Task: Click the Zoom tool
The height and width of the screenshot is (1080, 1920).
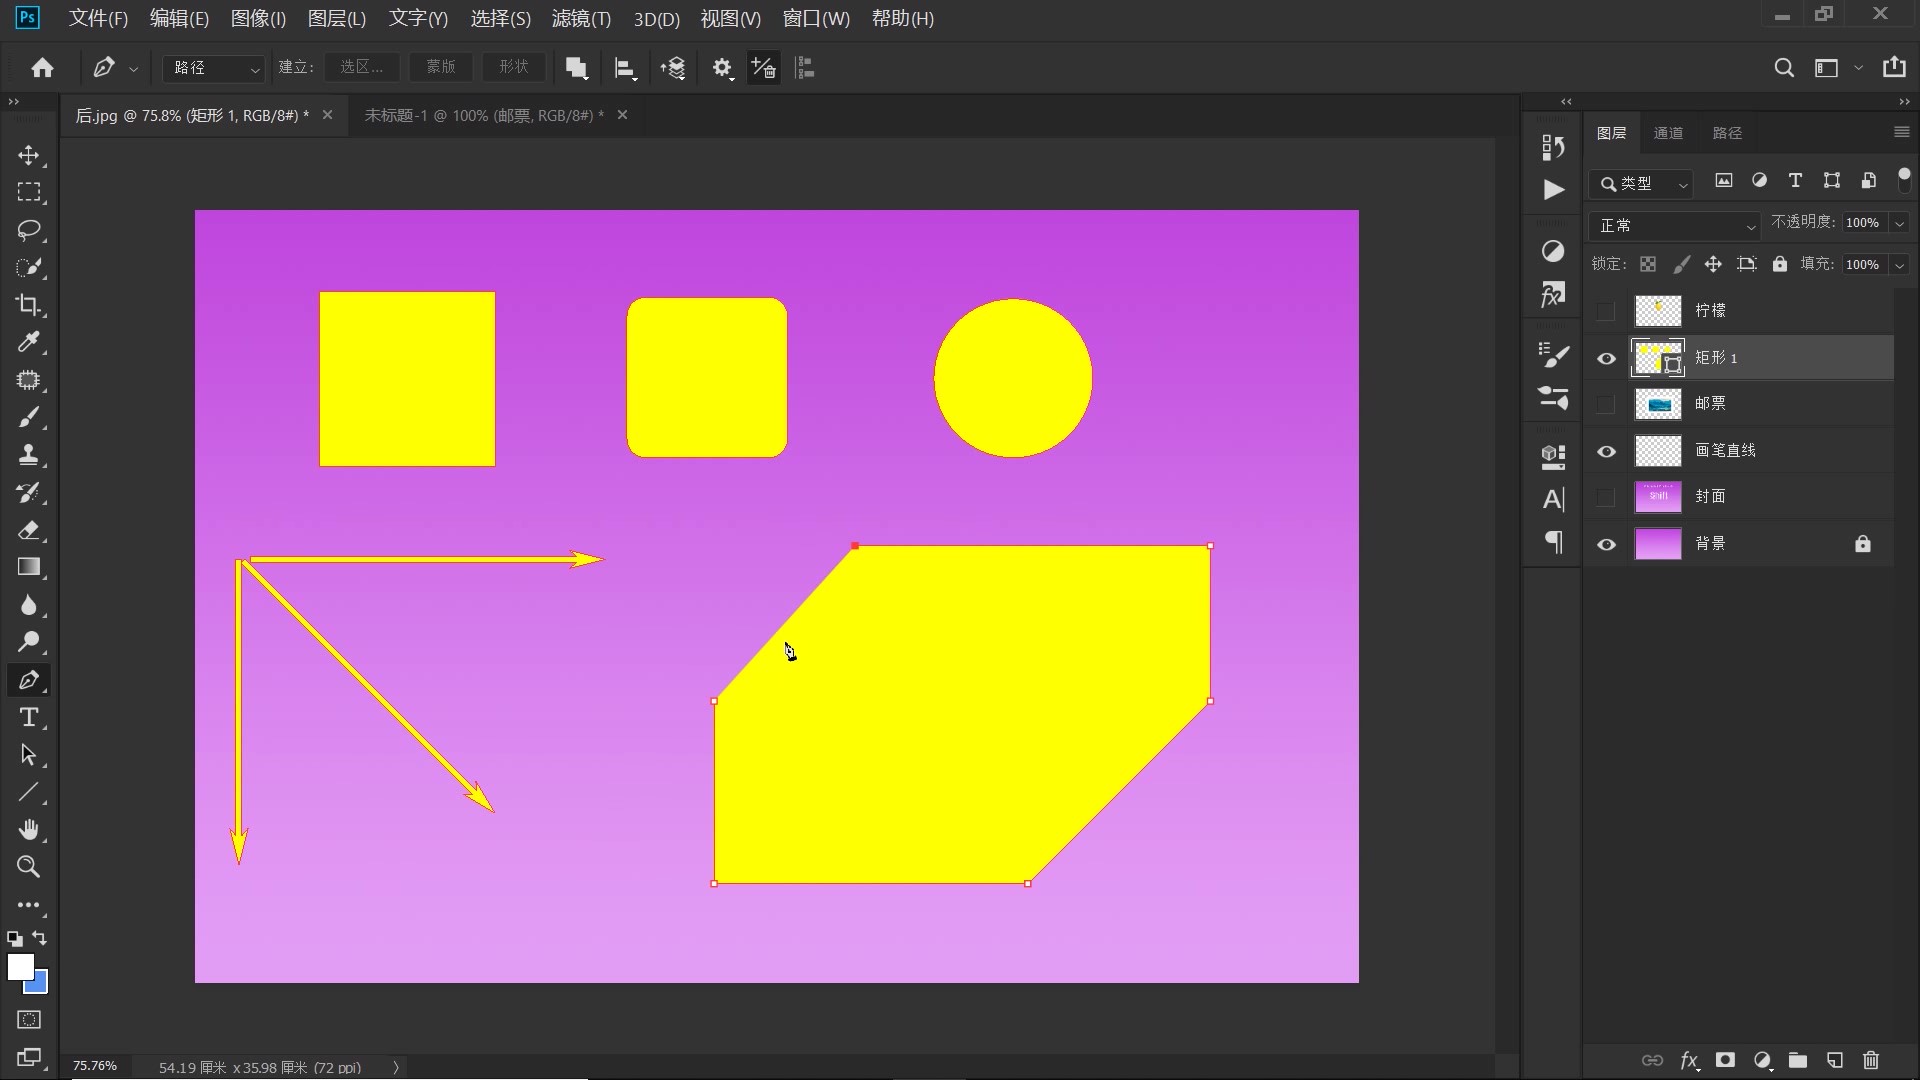Action: point(28,867)
